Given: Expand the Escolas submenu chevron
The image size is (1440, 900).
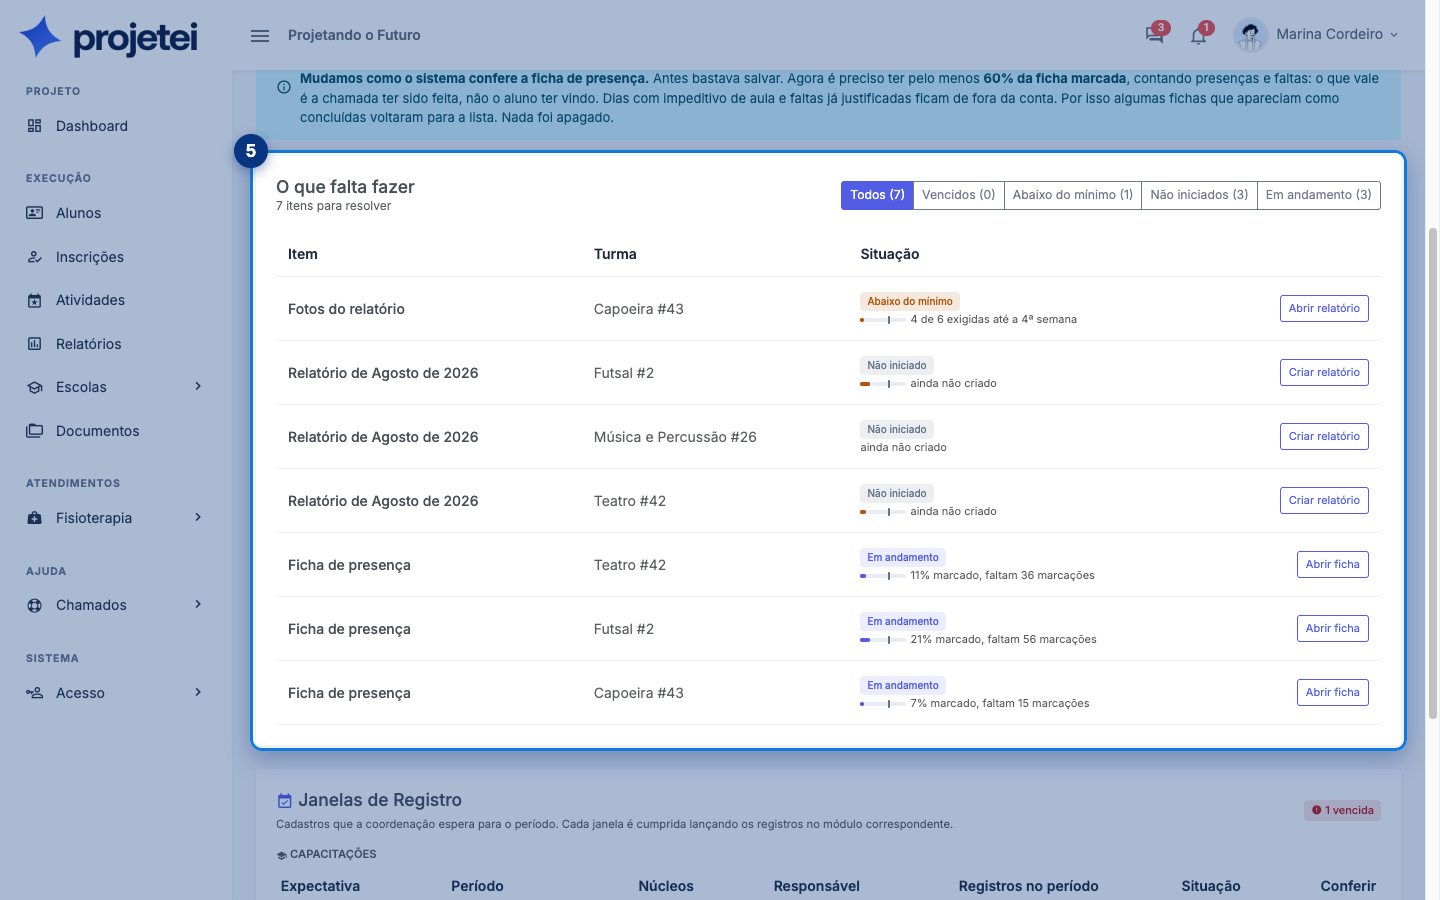Looking at the screenshot, I should [x=198, y=386].
